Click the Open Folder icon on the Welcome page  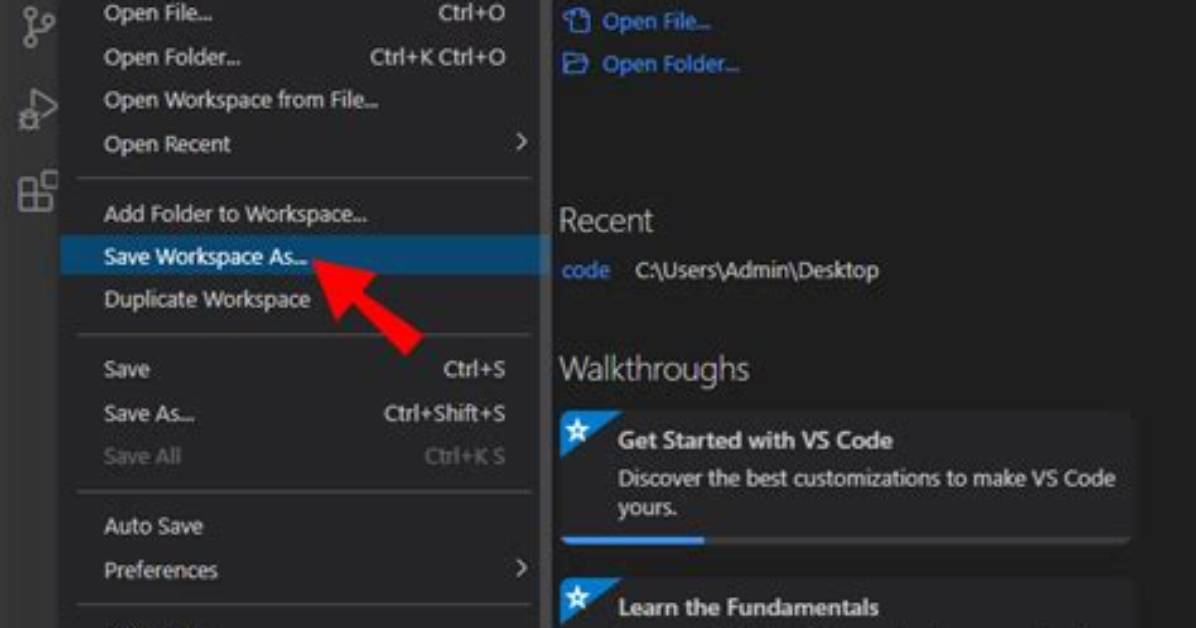point(575,63)
